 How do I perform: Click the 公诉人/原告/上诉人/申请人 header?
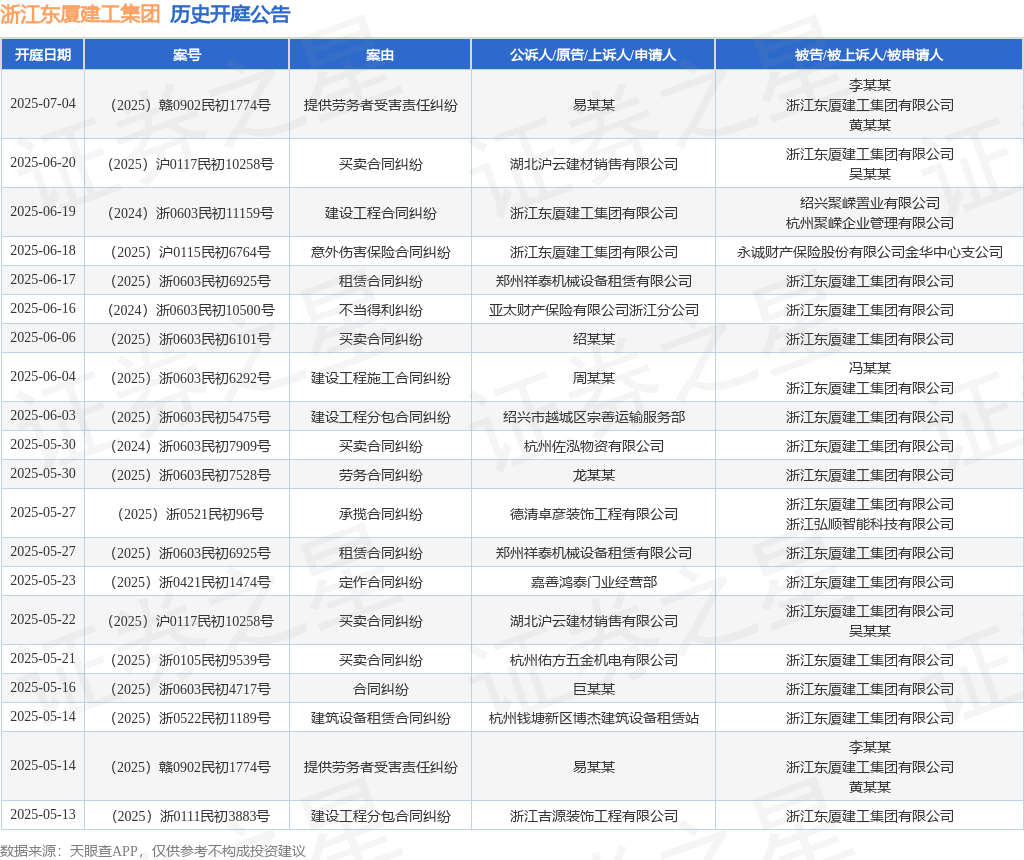[x=593, y=55]
